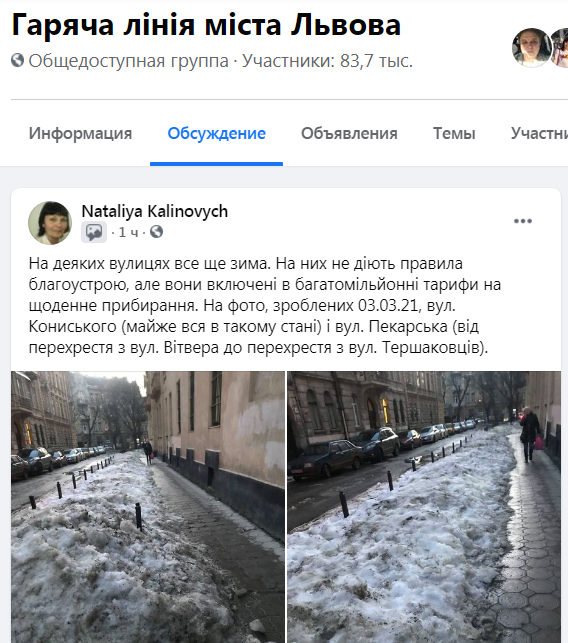Click the group title Гаряча лінія міста Львова
The width and height of the screenshot is (568, 643).
coord(206,25)
